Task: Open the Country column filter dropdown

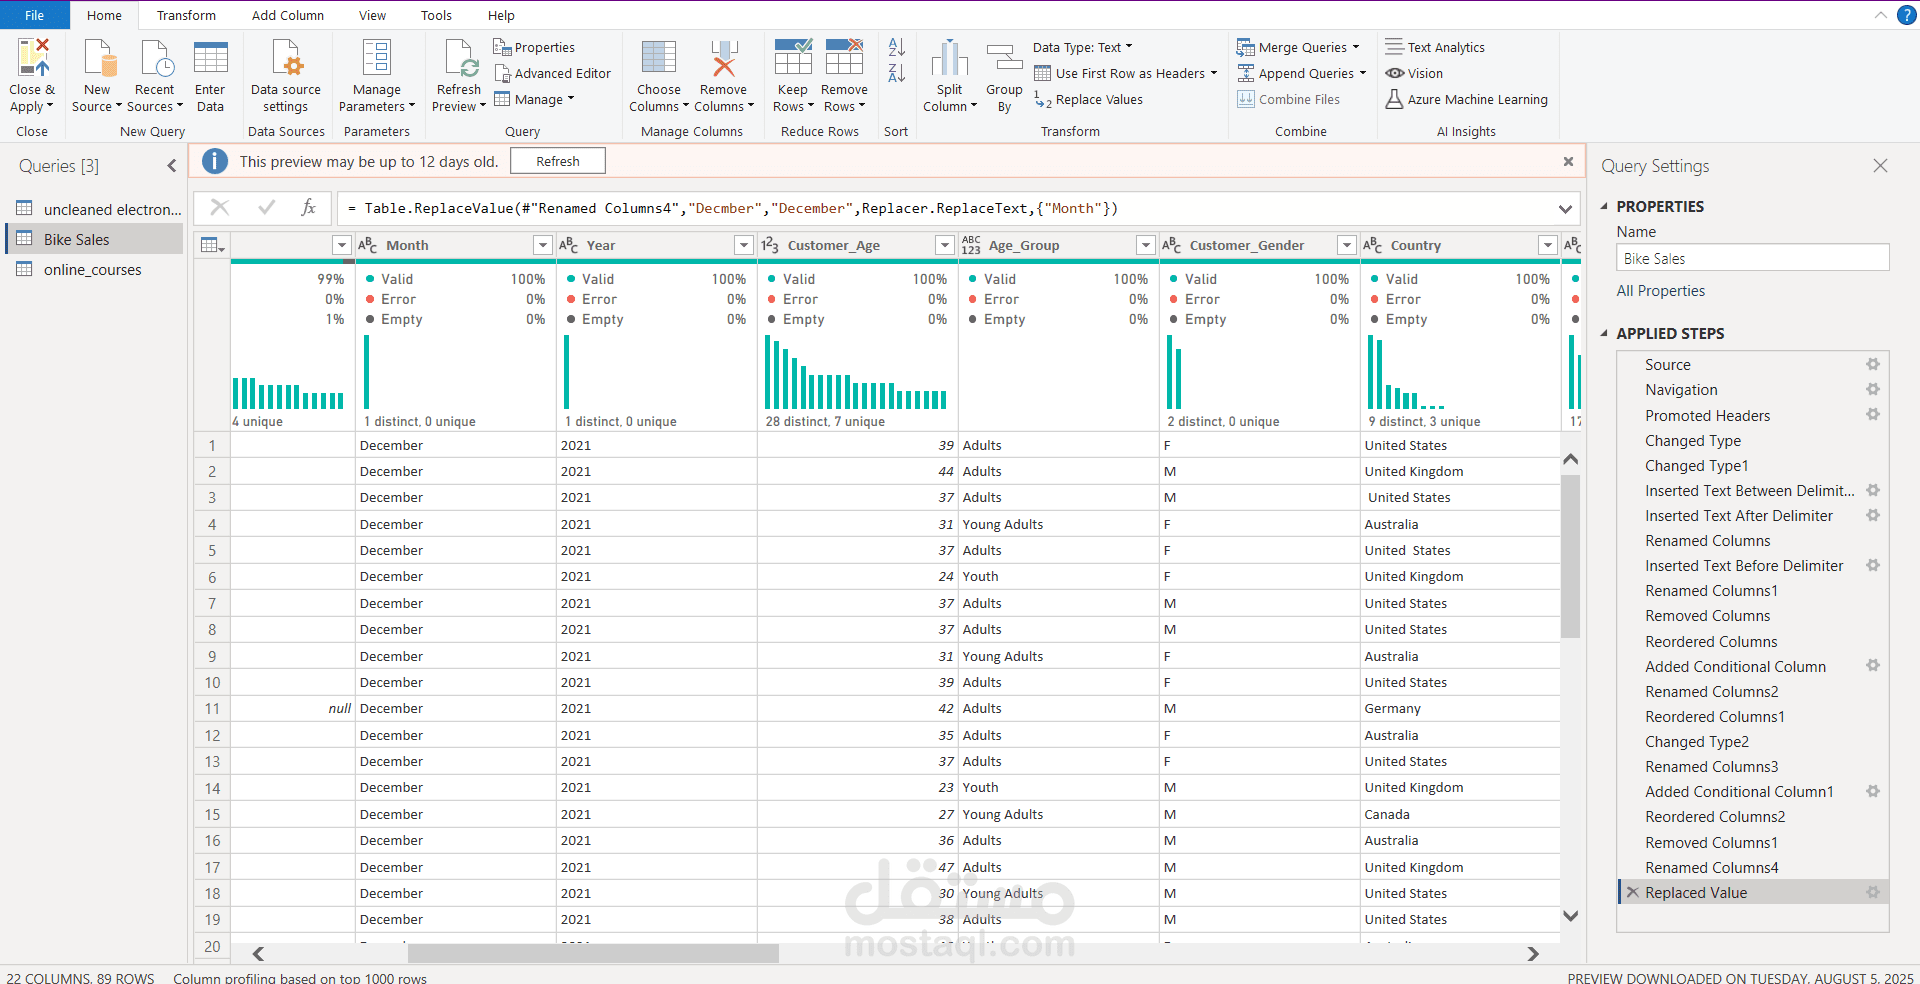Action: [1547, 245]
